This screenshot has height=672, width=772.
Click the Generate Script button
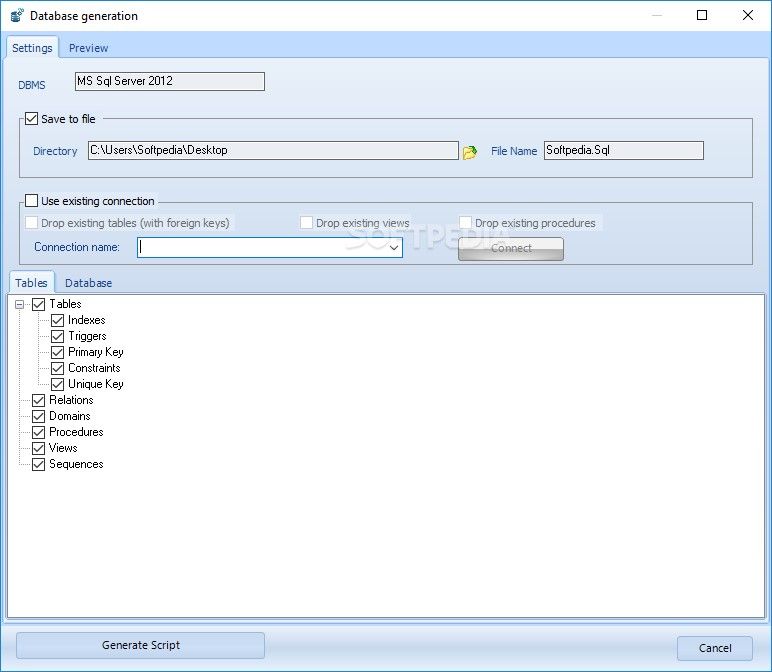pyautogui.click(x=140, y=645)
